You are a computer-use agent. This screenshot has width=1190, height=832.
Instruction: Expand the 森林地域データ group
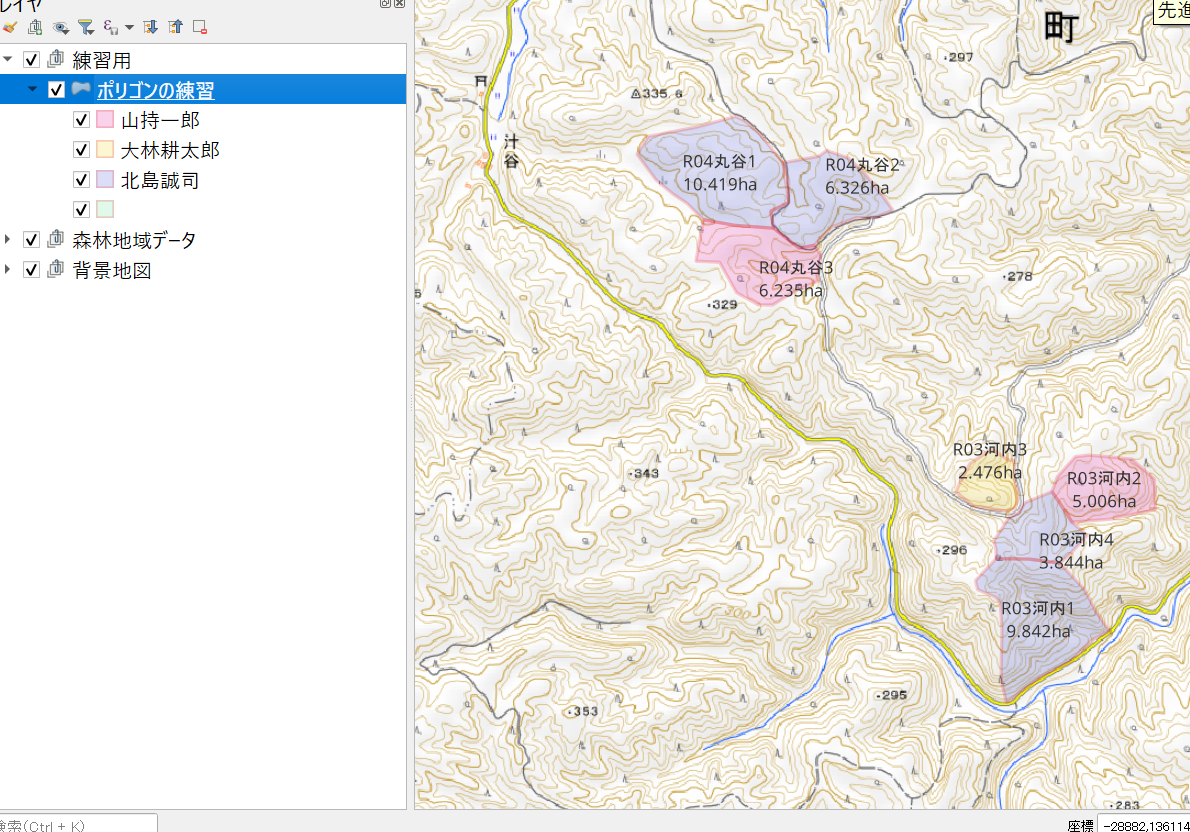pos(8,239)
